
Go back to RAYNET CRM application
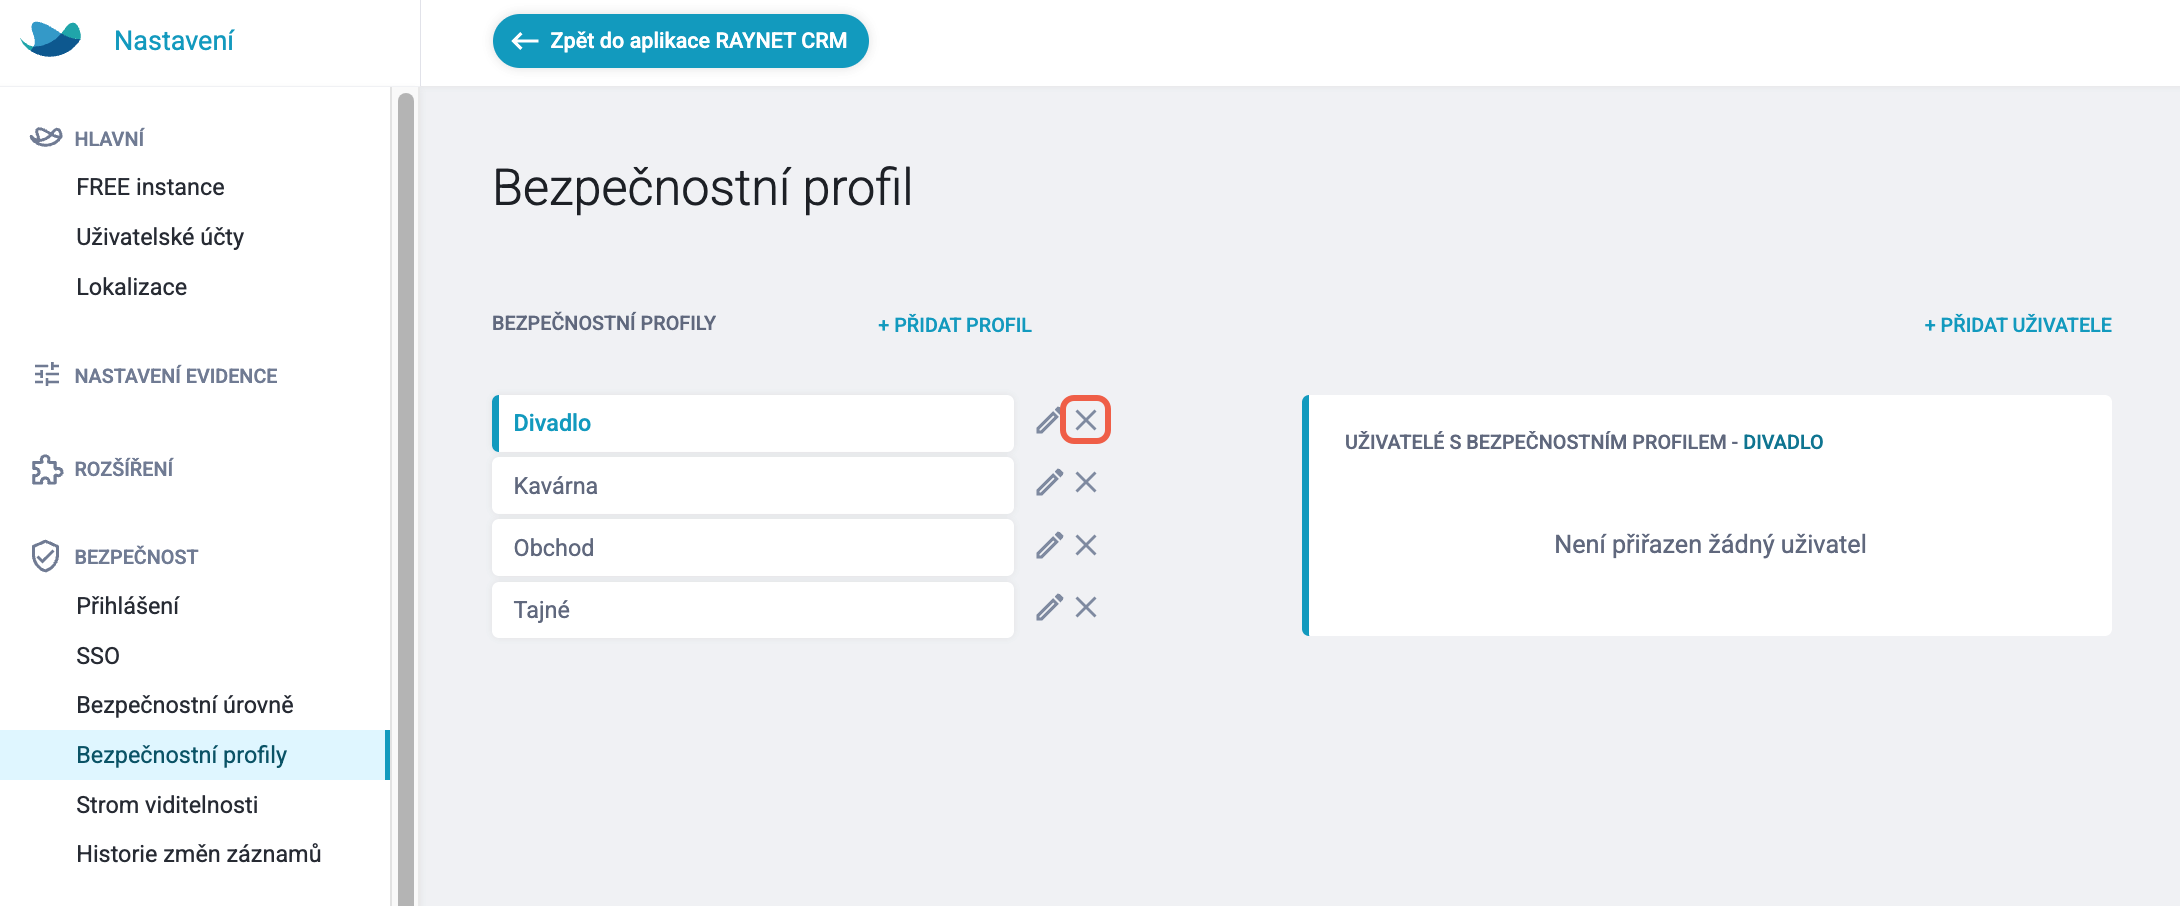[681, 41]
